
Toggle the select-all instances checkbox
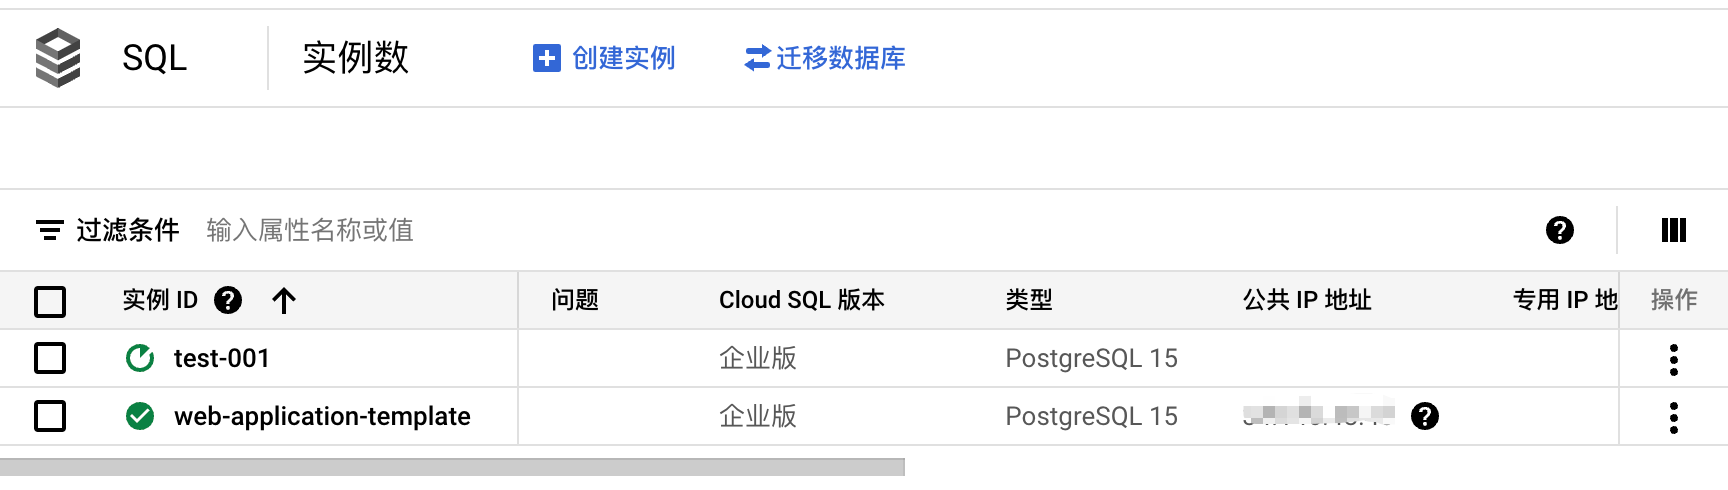click(x=50, y=301)
